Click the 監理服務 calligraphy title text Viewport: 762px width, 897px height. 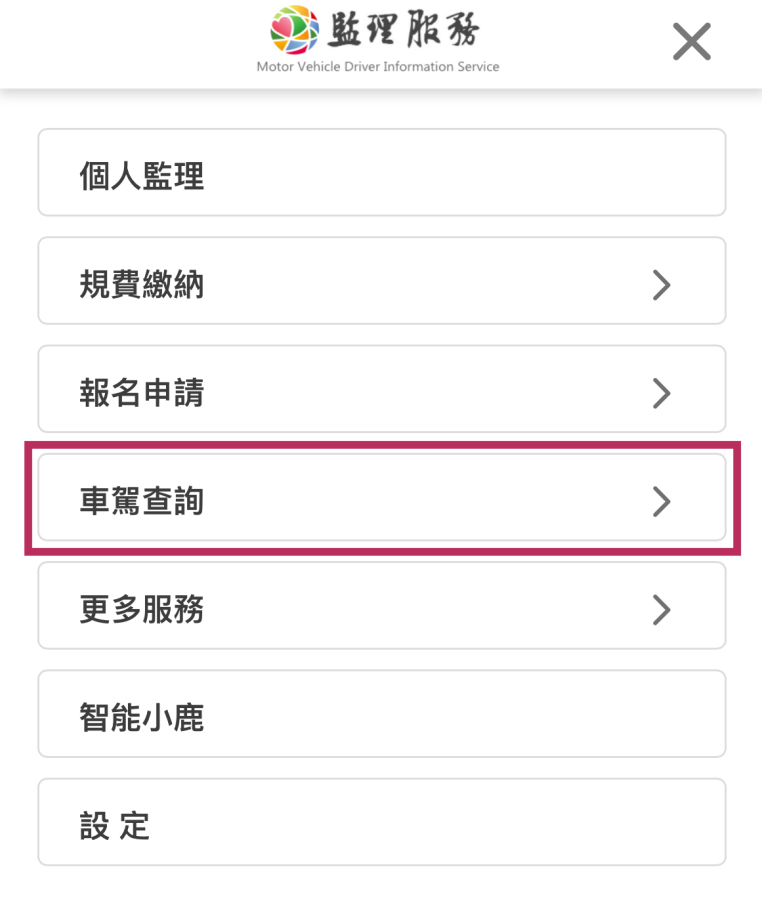403,31
